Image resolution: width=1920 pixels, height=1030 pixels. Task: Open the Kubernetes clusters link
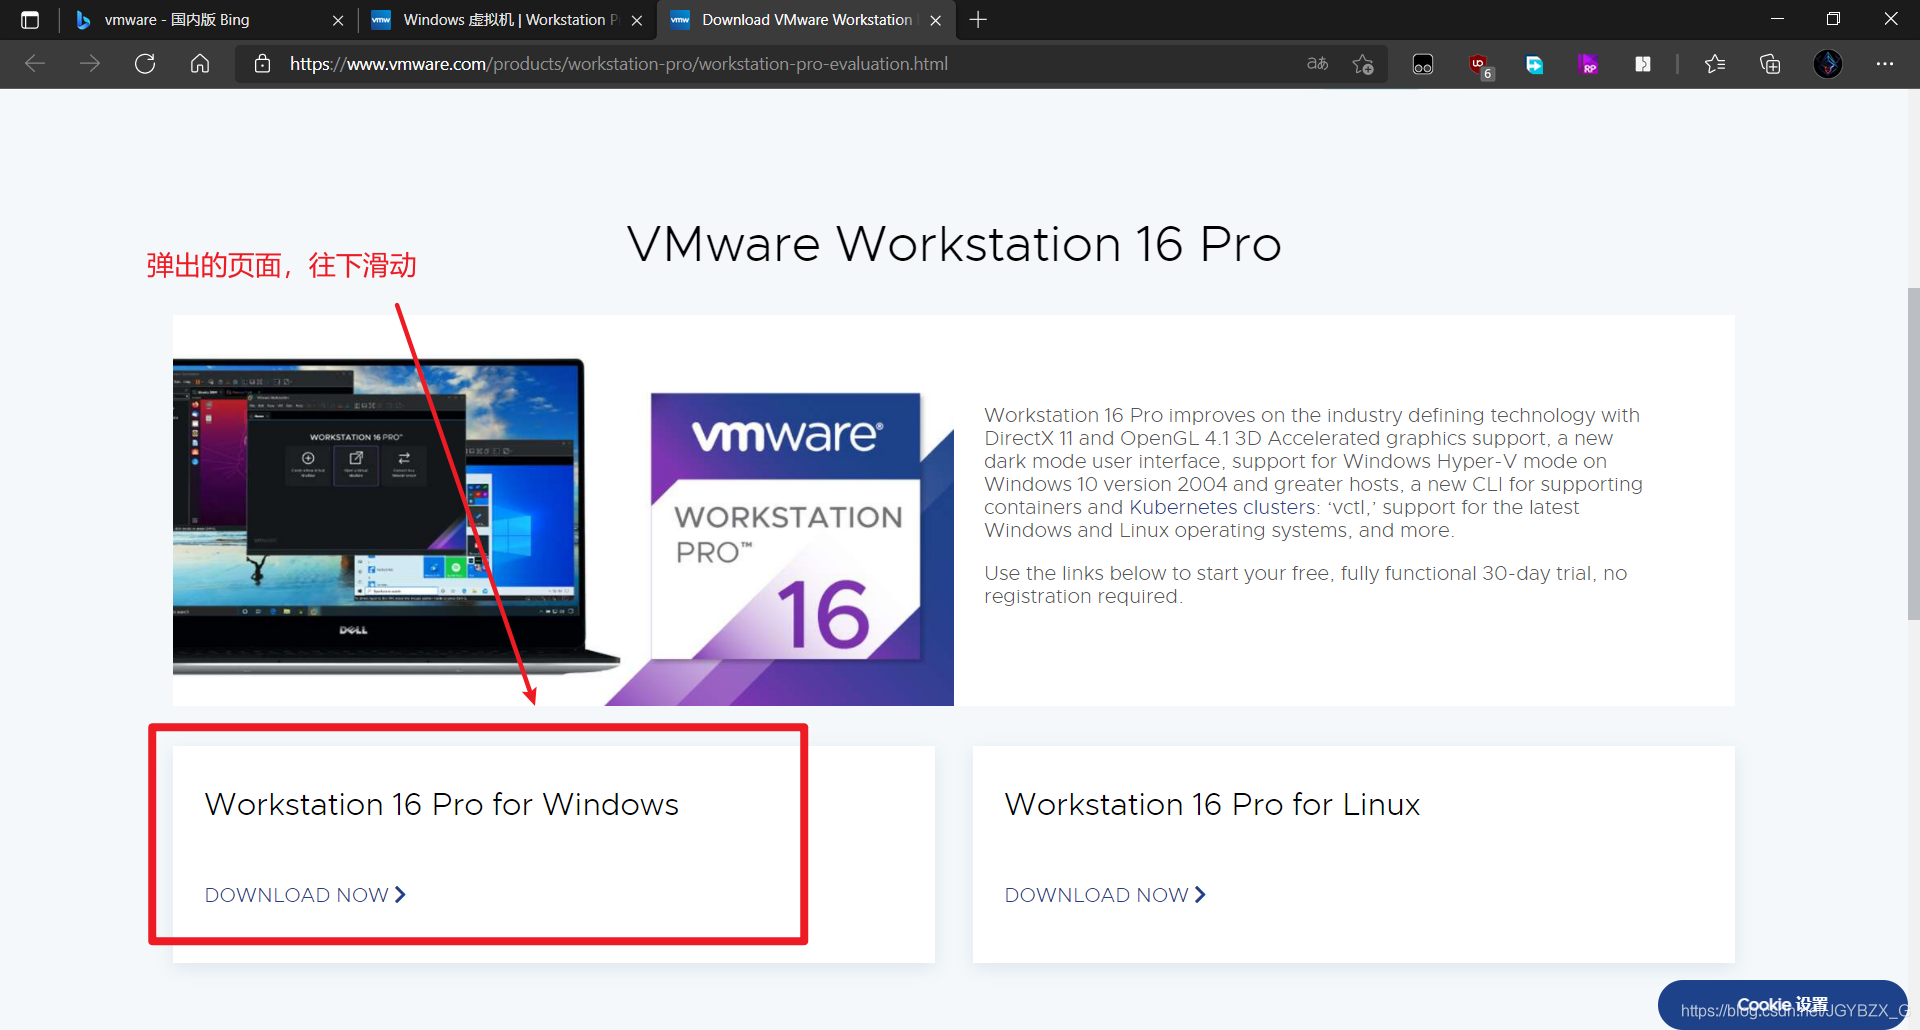click(x=1222, y=508)
